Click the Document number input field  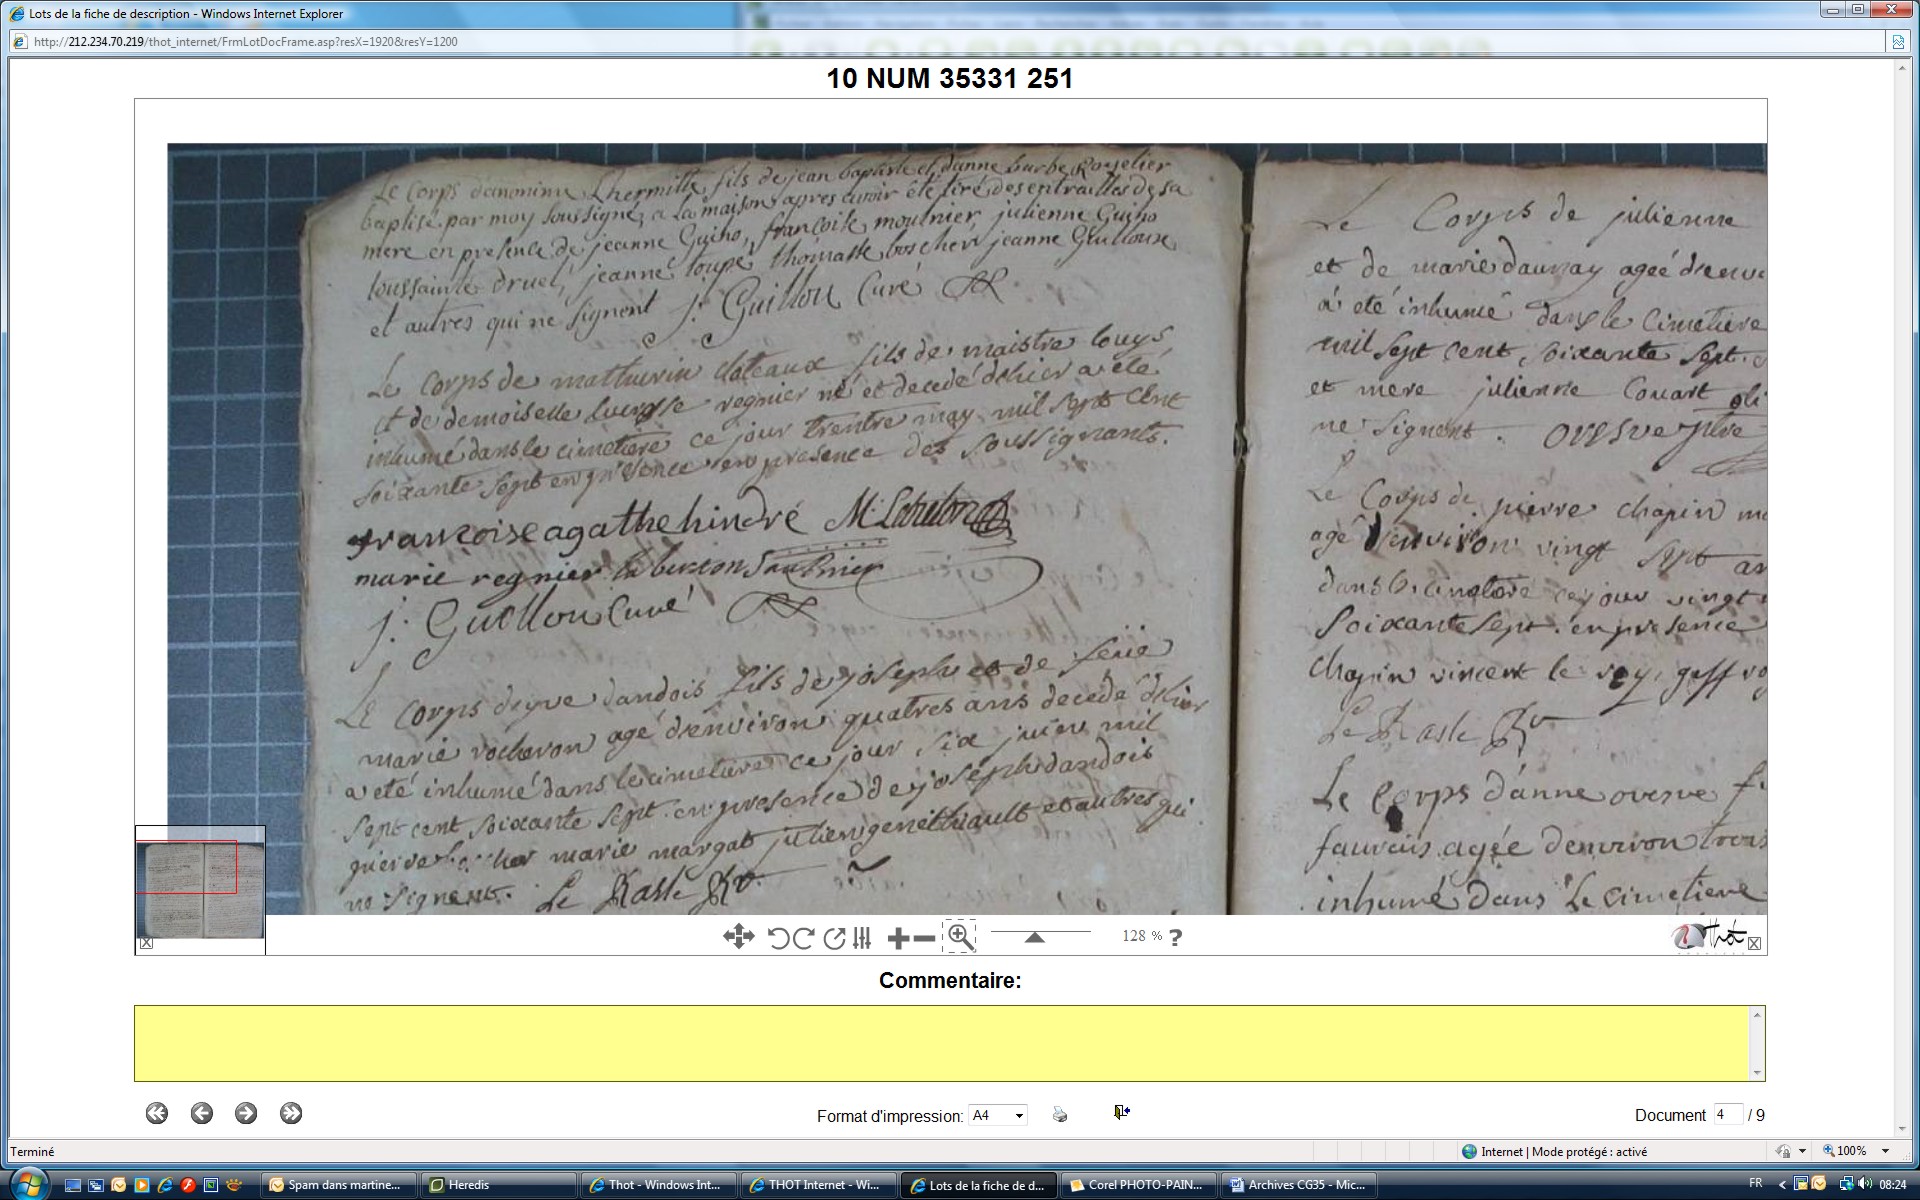click(1727, 1114)
